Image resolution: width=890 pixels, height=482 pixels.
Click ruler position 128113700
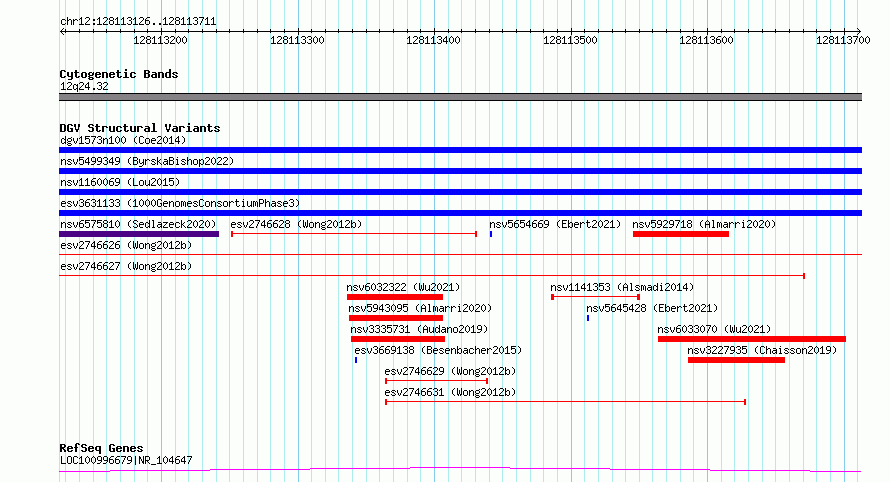tap(843, 40)
